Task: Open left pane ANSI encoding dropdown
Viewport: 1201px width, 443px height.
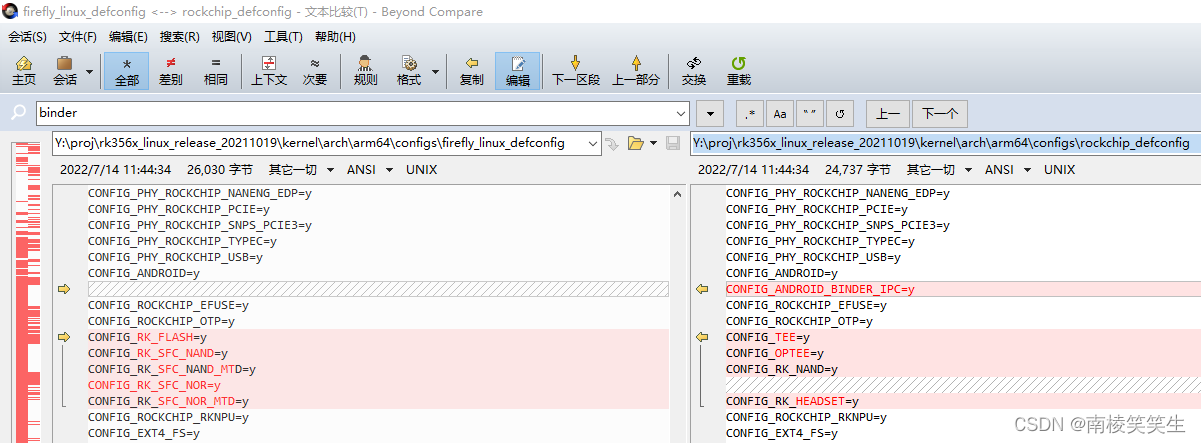Action: (368, 170)
